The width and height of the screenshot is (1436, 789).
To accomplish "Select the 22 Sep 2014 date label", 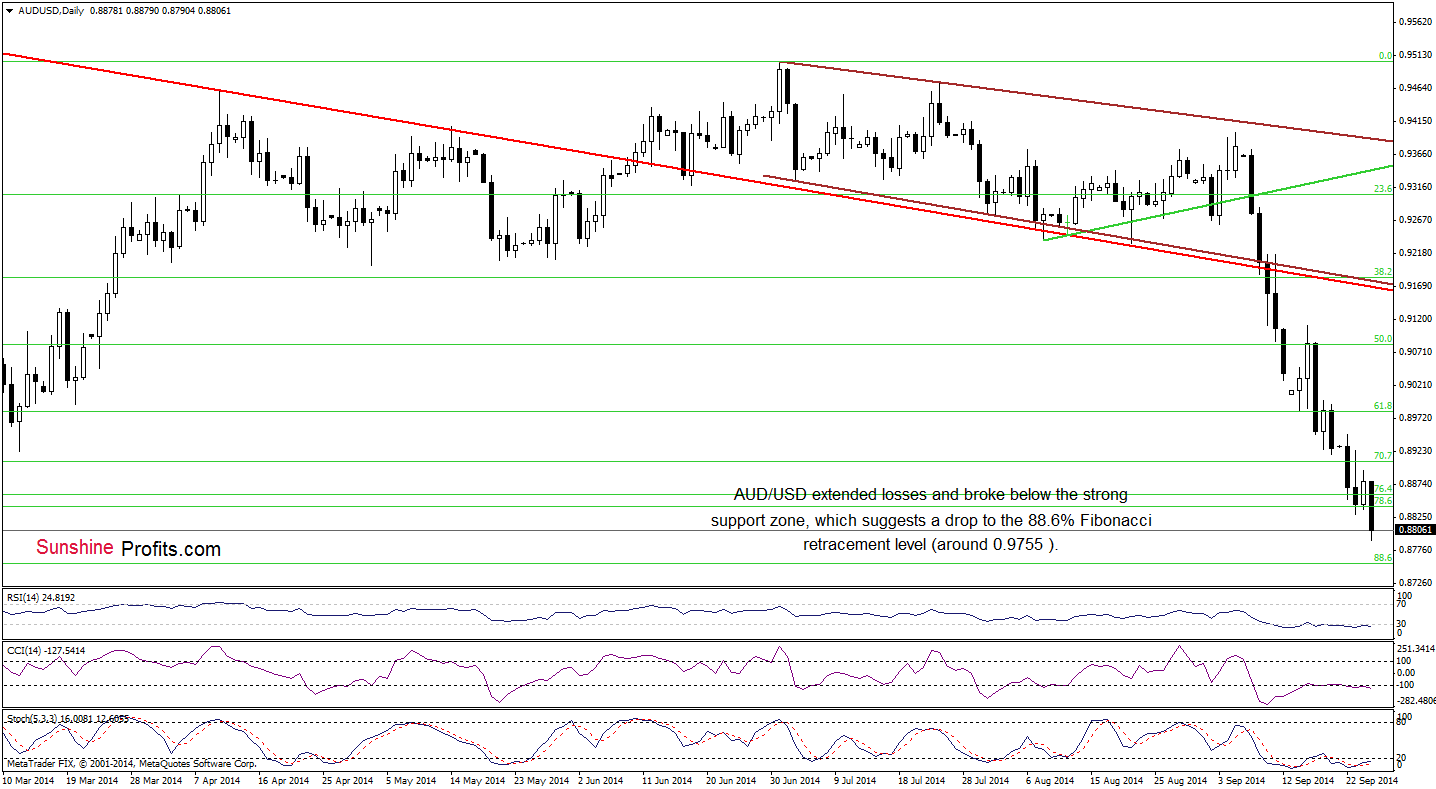I will point(1373,779).
